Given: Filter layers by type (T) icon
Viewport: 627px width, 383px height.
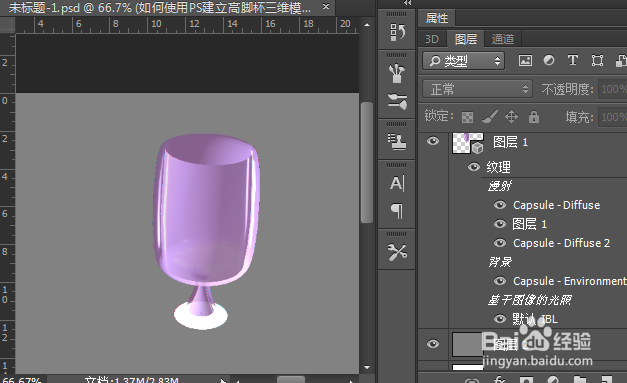Looking at the screenshot, I should coord(573,60).
